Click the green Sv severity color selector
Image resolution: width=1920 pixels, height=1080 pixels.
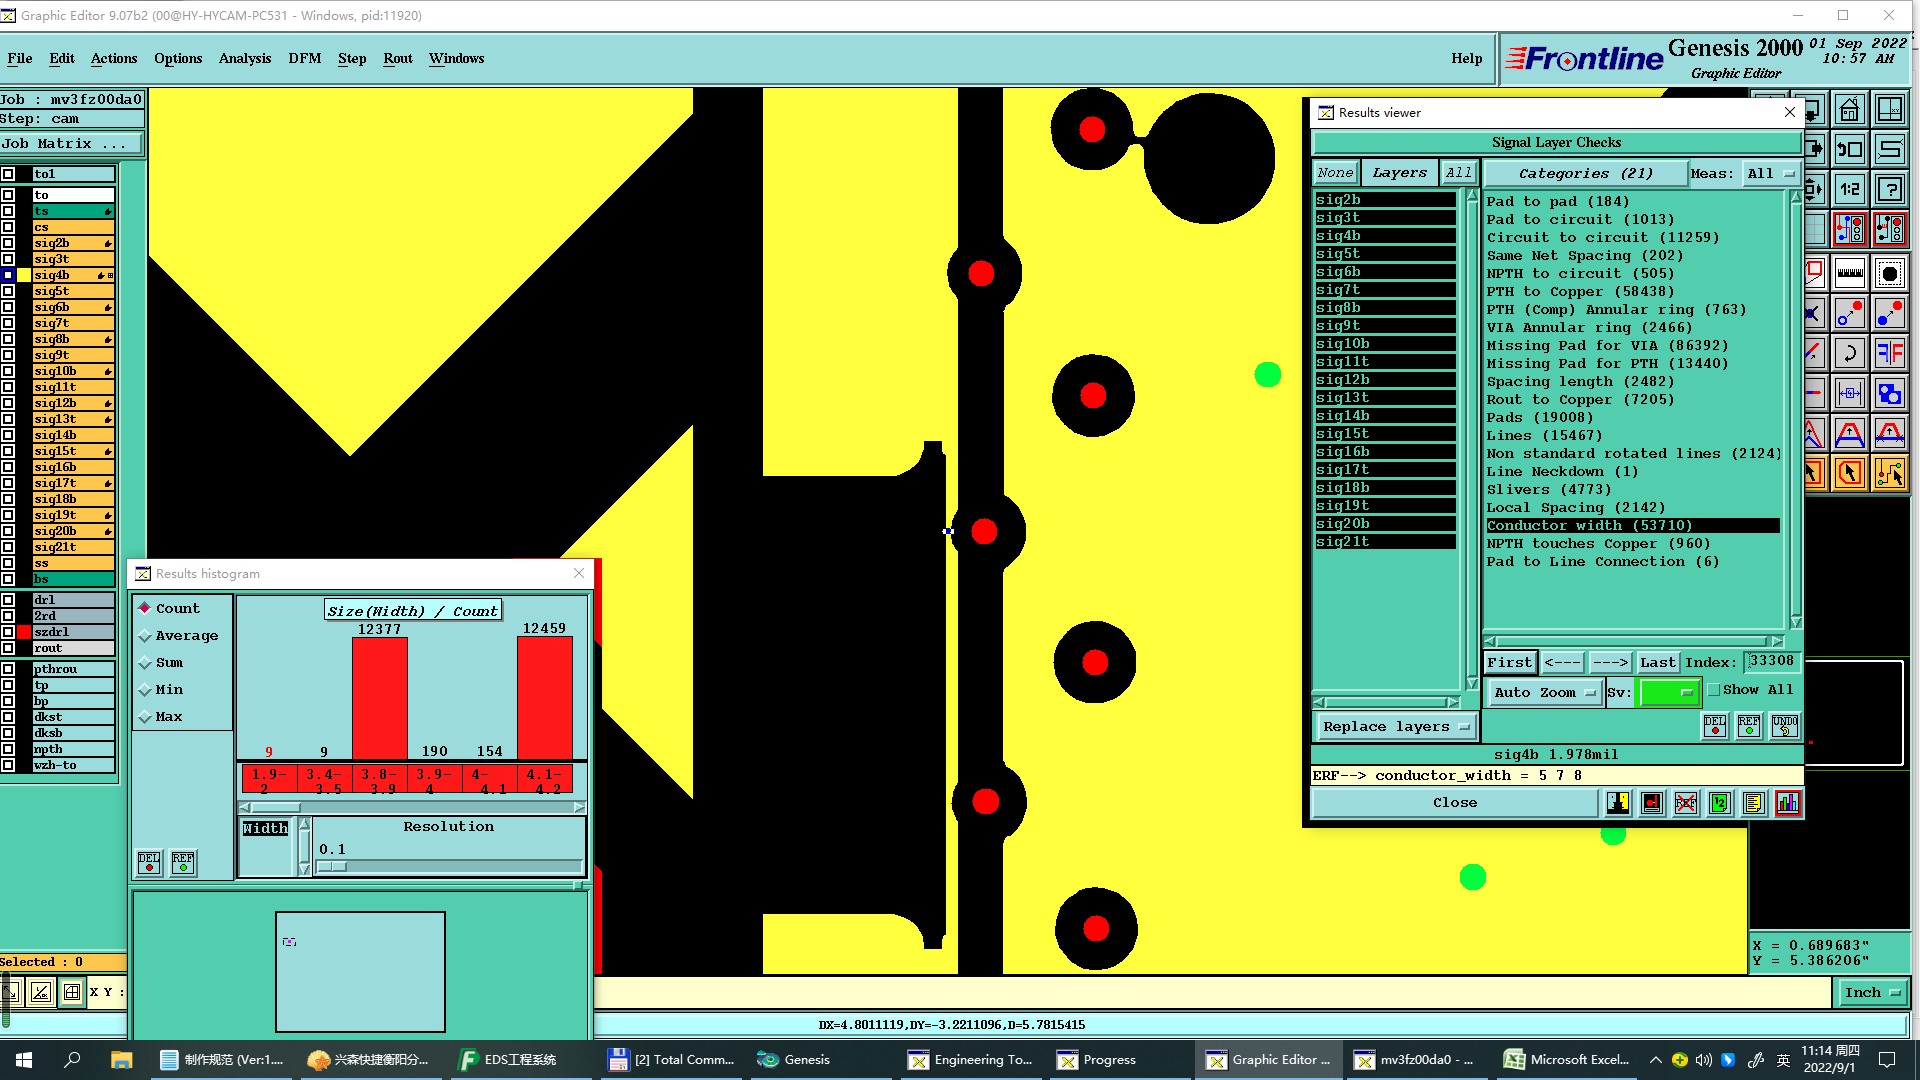[x=1668, y=692]
